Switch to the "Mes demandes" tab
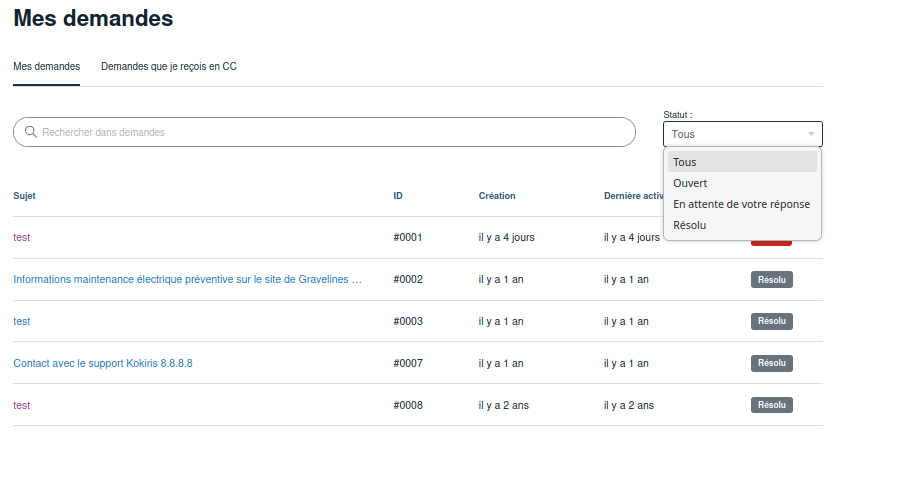Image resolution: width=902 pixels, height=499 pixels. (x=46, y=67)
